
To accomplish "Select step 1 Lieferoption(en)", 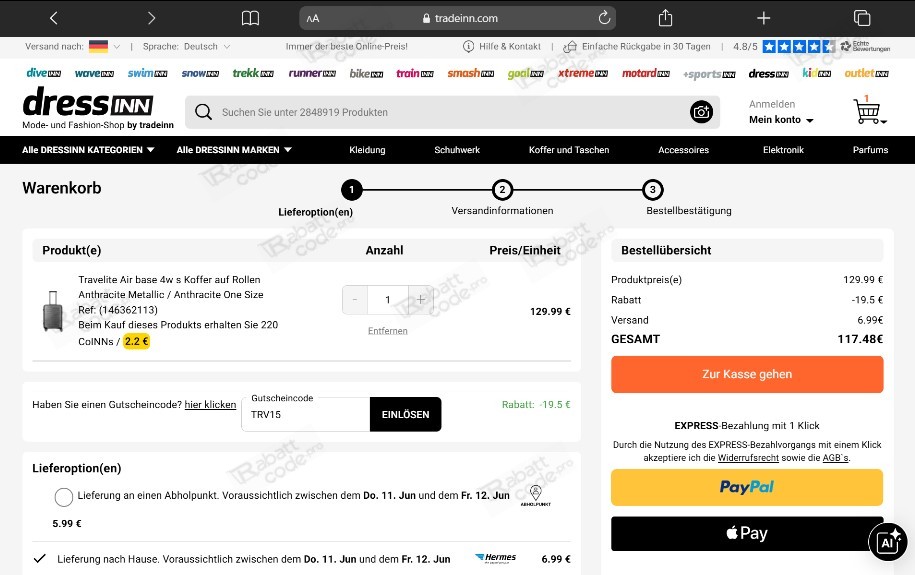I will click(x=351, y=190).
